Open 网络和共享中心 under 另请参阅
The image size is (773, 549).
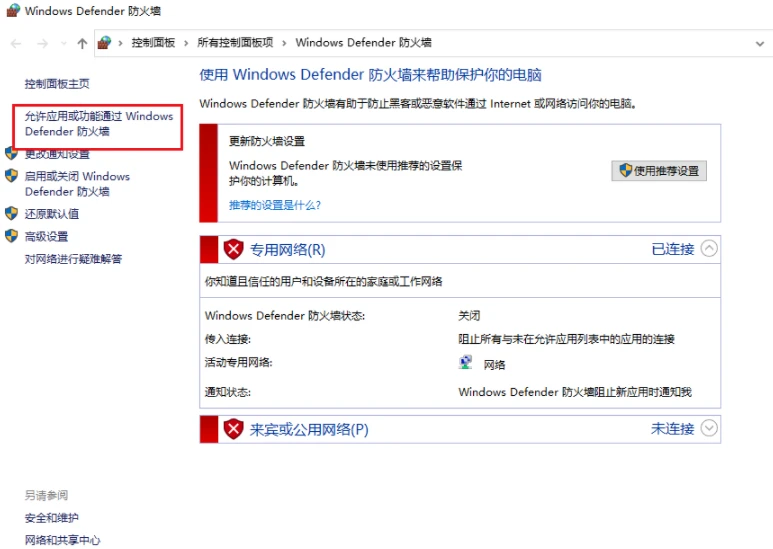[62, 540]
